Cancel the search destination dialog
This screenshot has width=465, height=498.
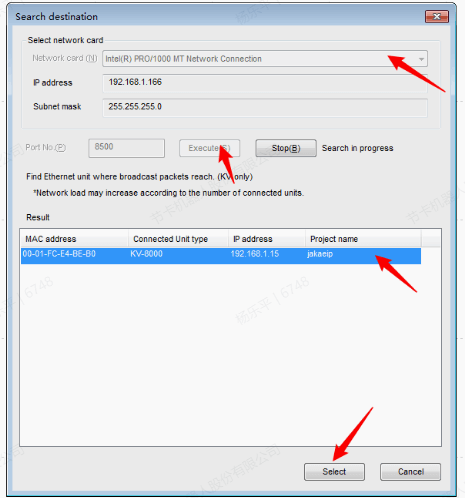point(410,472)
